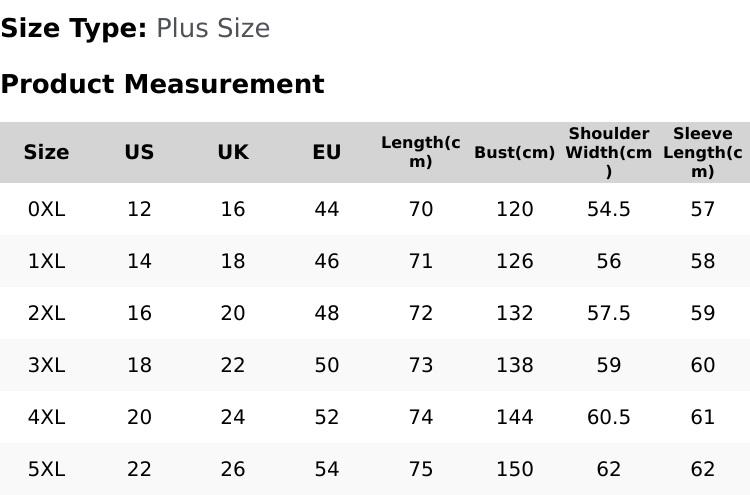Click the US column header
Screen dimensions: 750x495
point(139,152)
